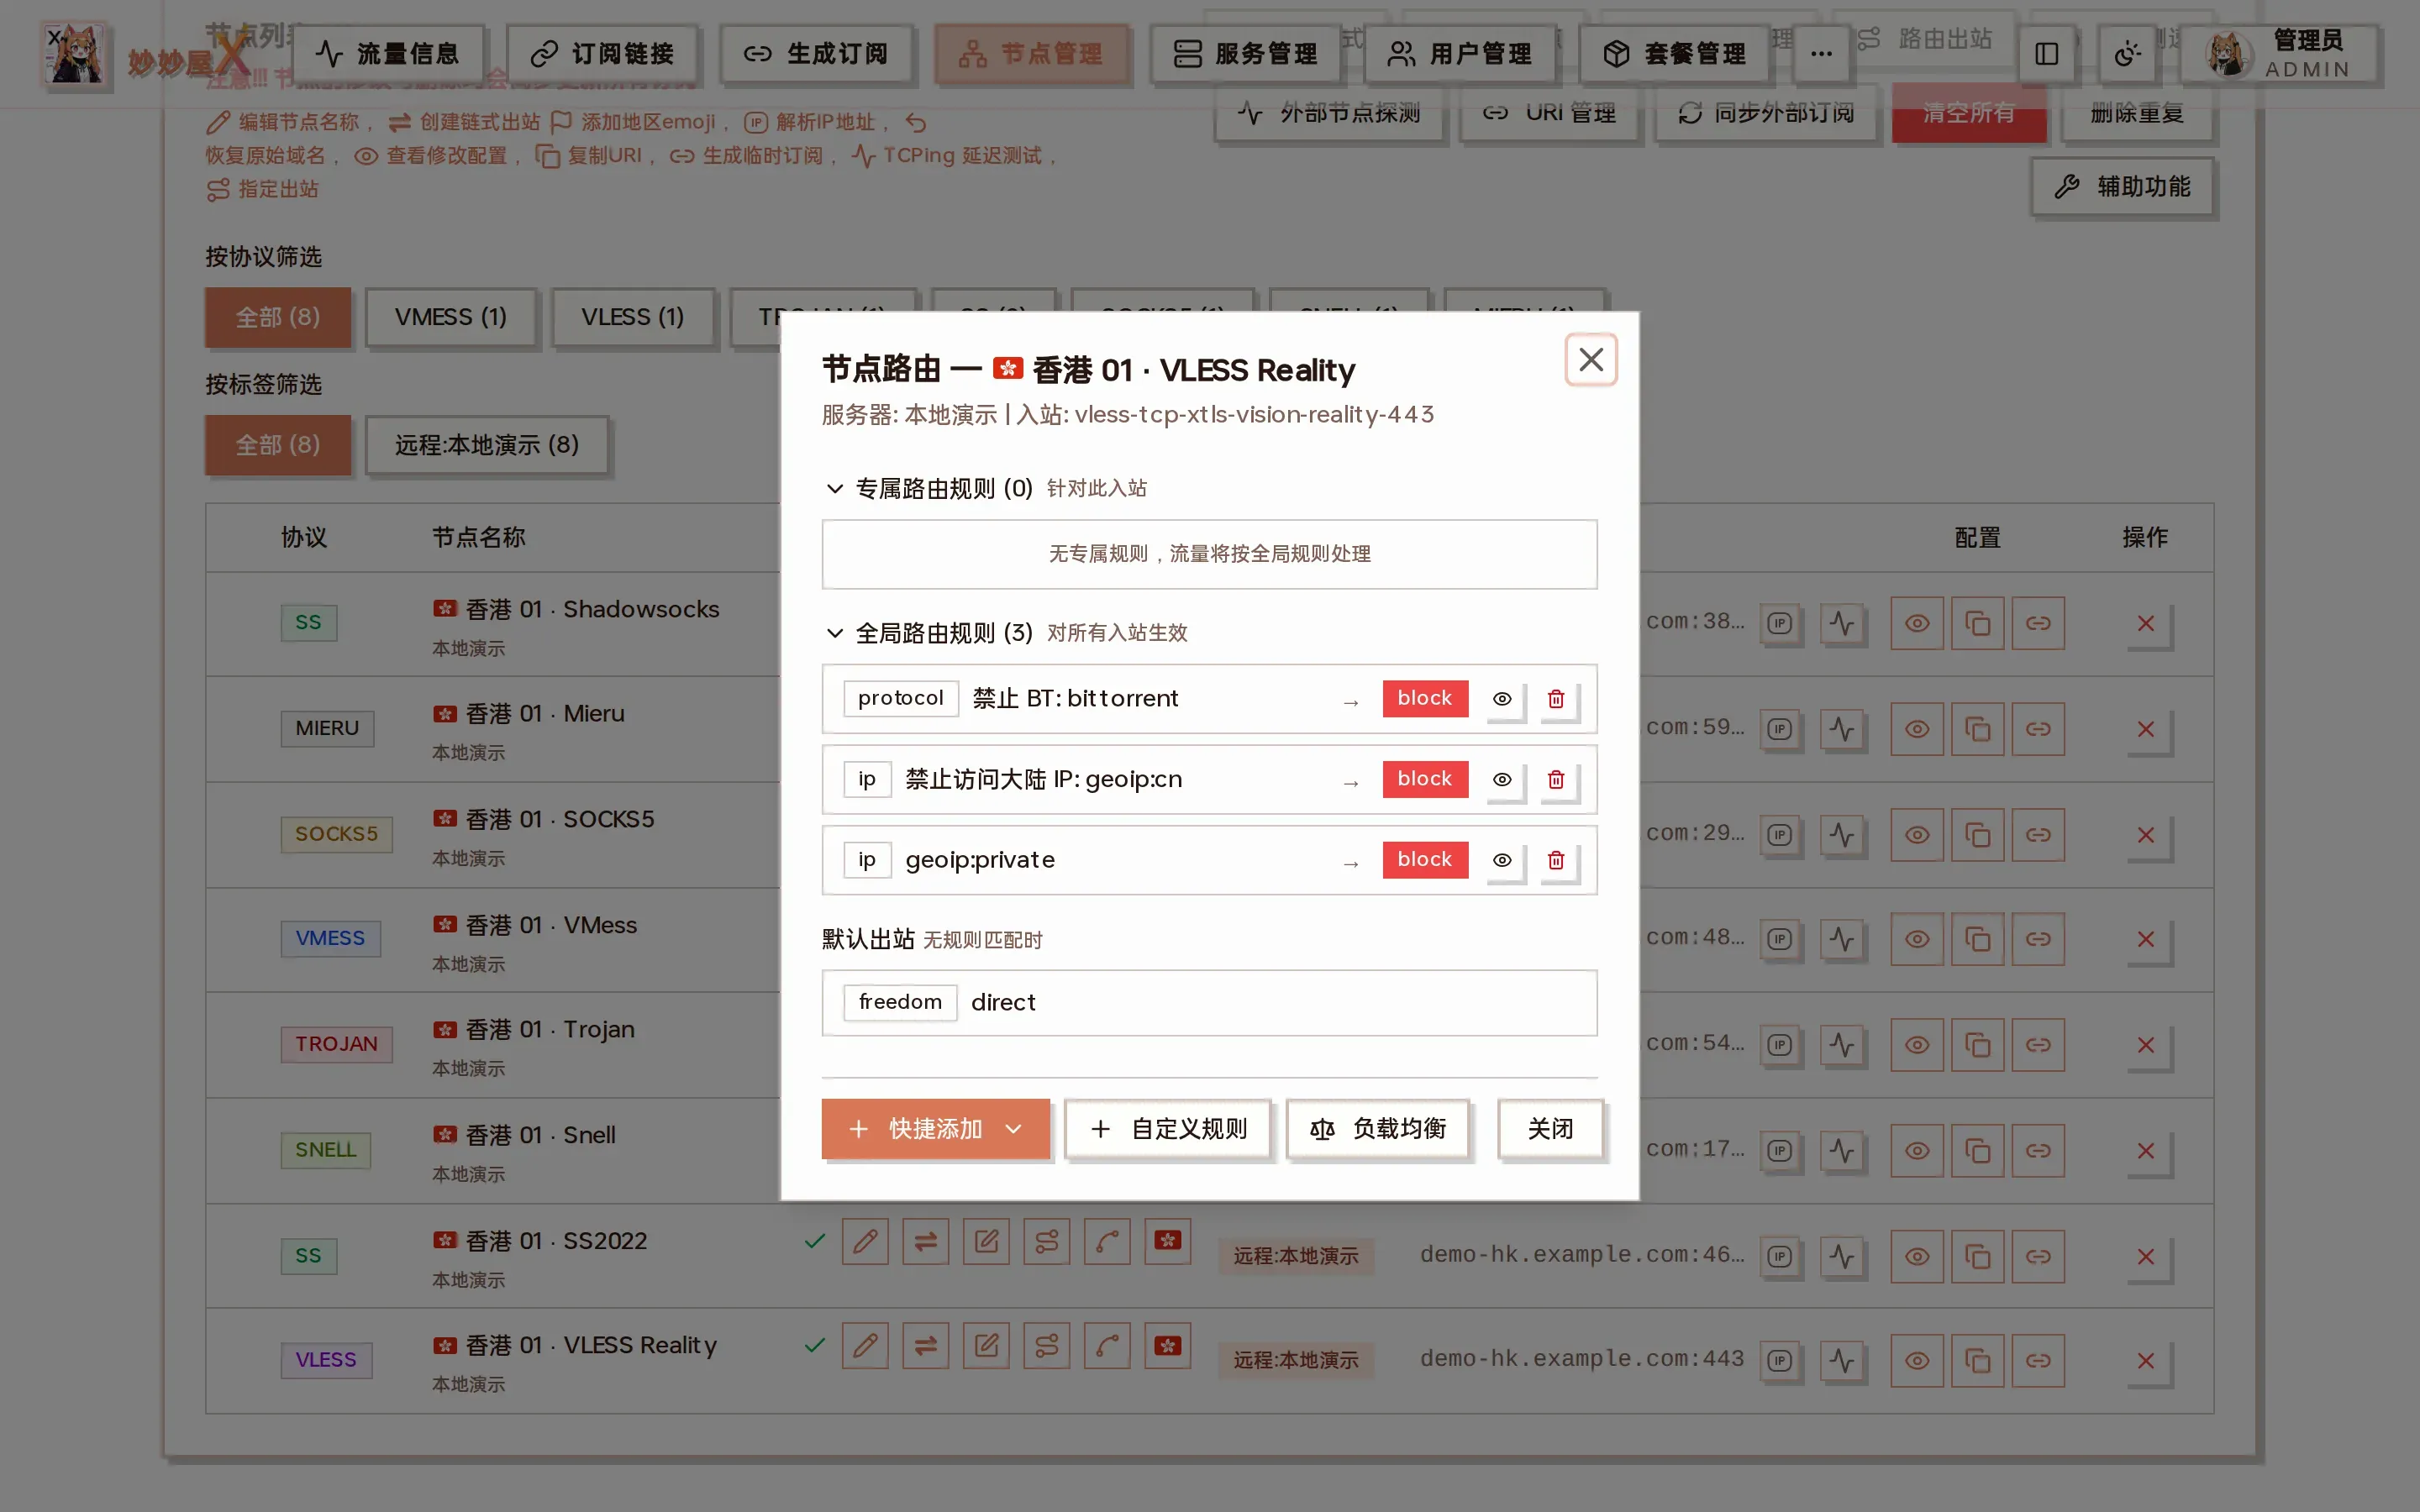Open the 订阅链接 tab
The height and width of the screenshot is (1512, 2420).
pos(602,54)
